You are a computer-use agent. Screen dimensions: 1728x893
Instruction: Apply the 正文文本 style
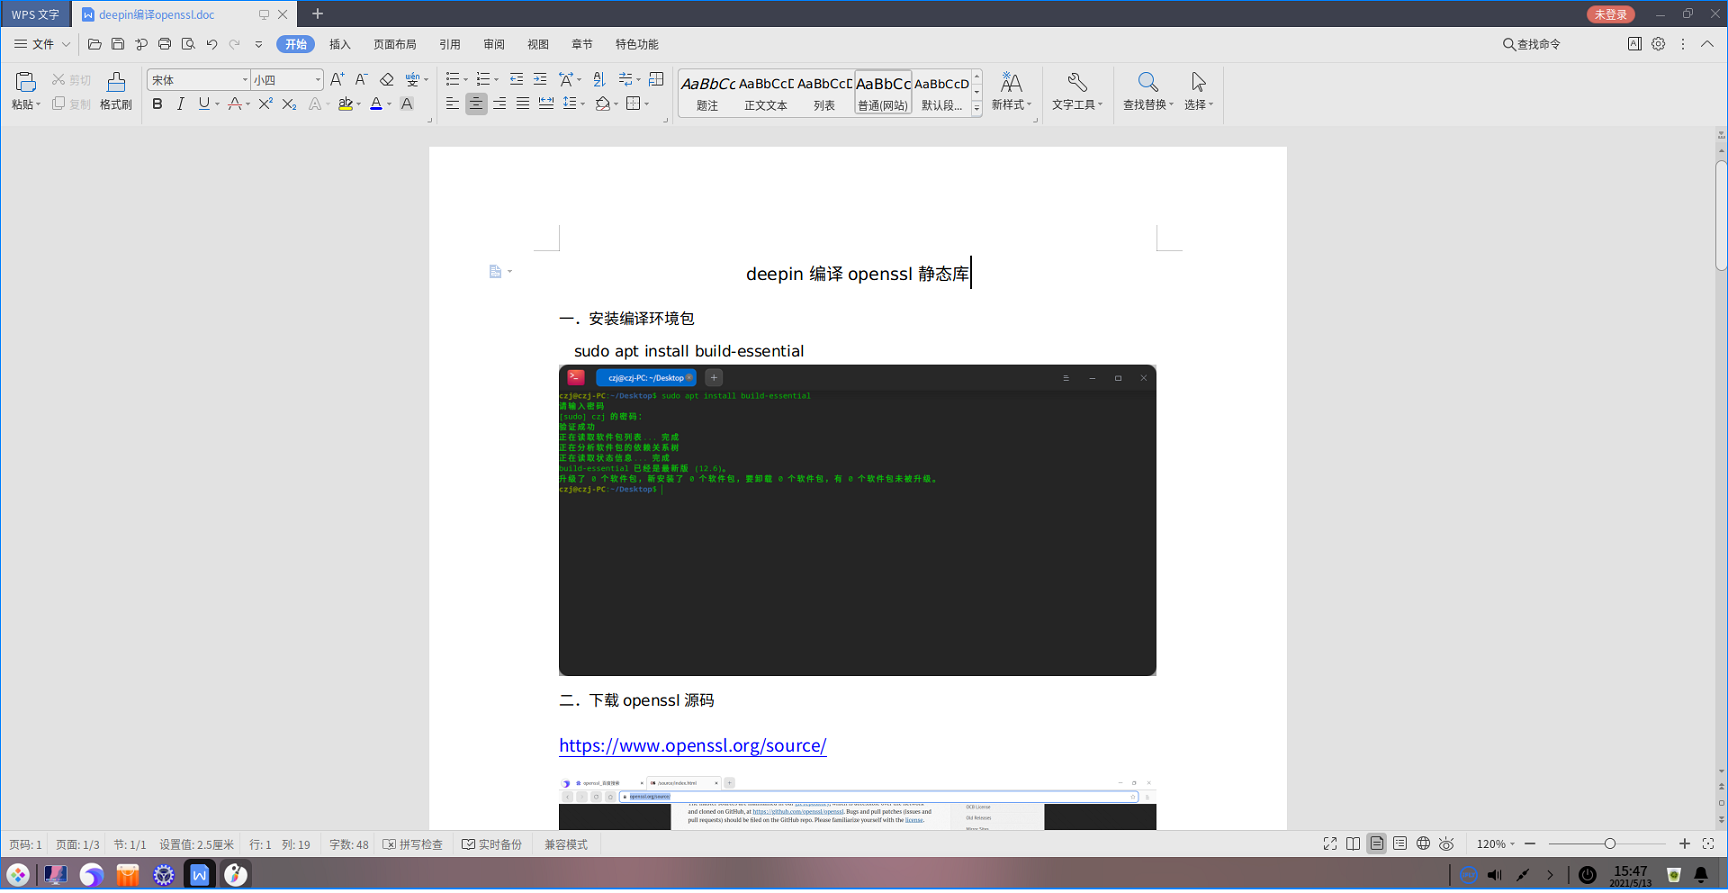point(766,93)
